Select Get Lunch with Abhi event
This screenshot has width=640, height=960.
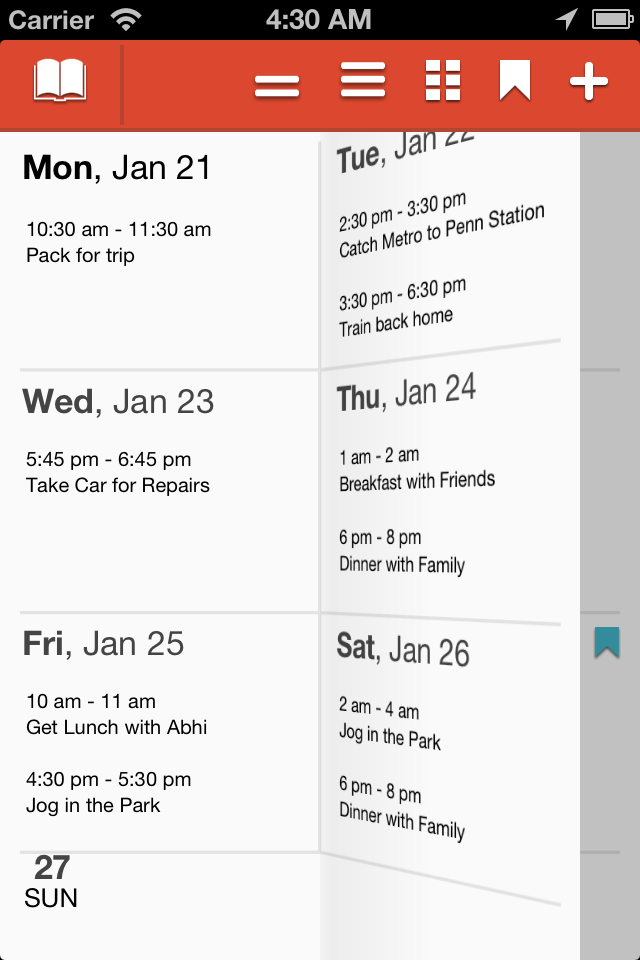[x=117, y=727]
